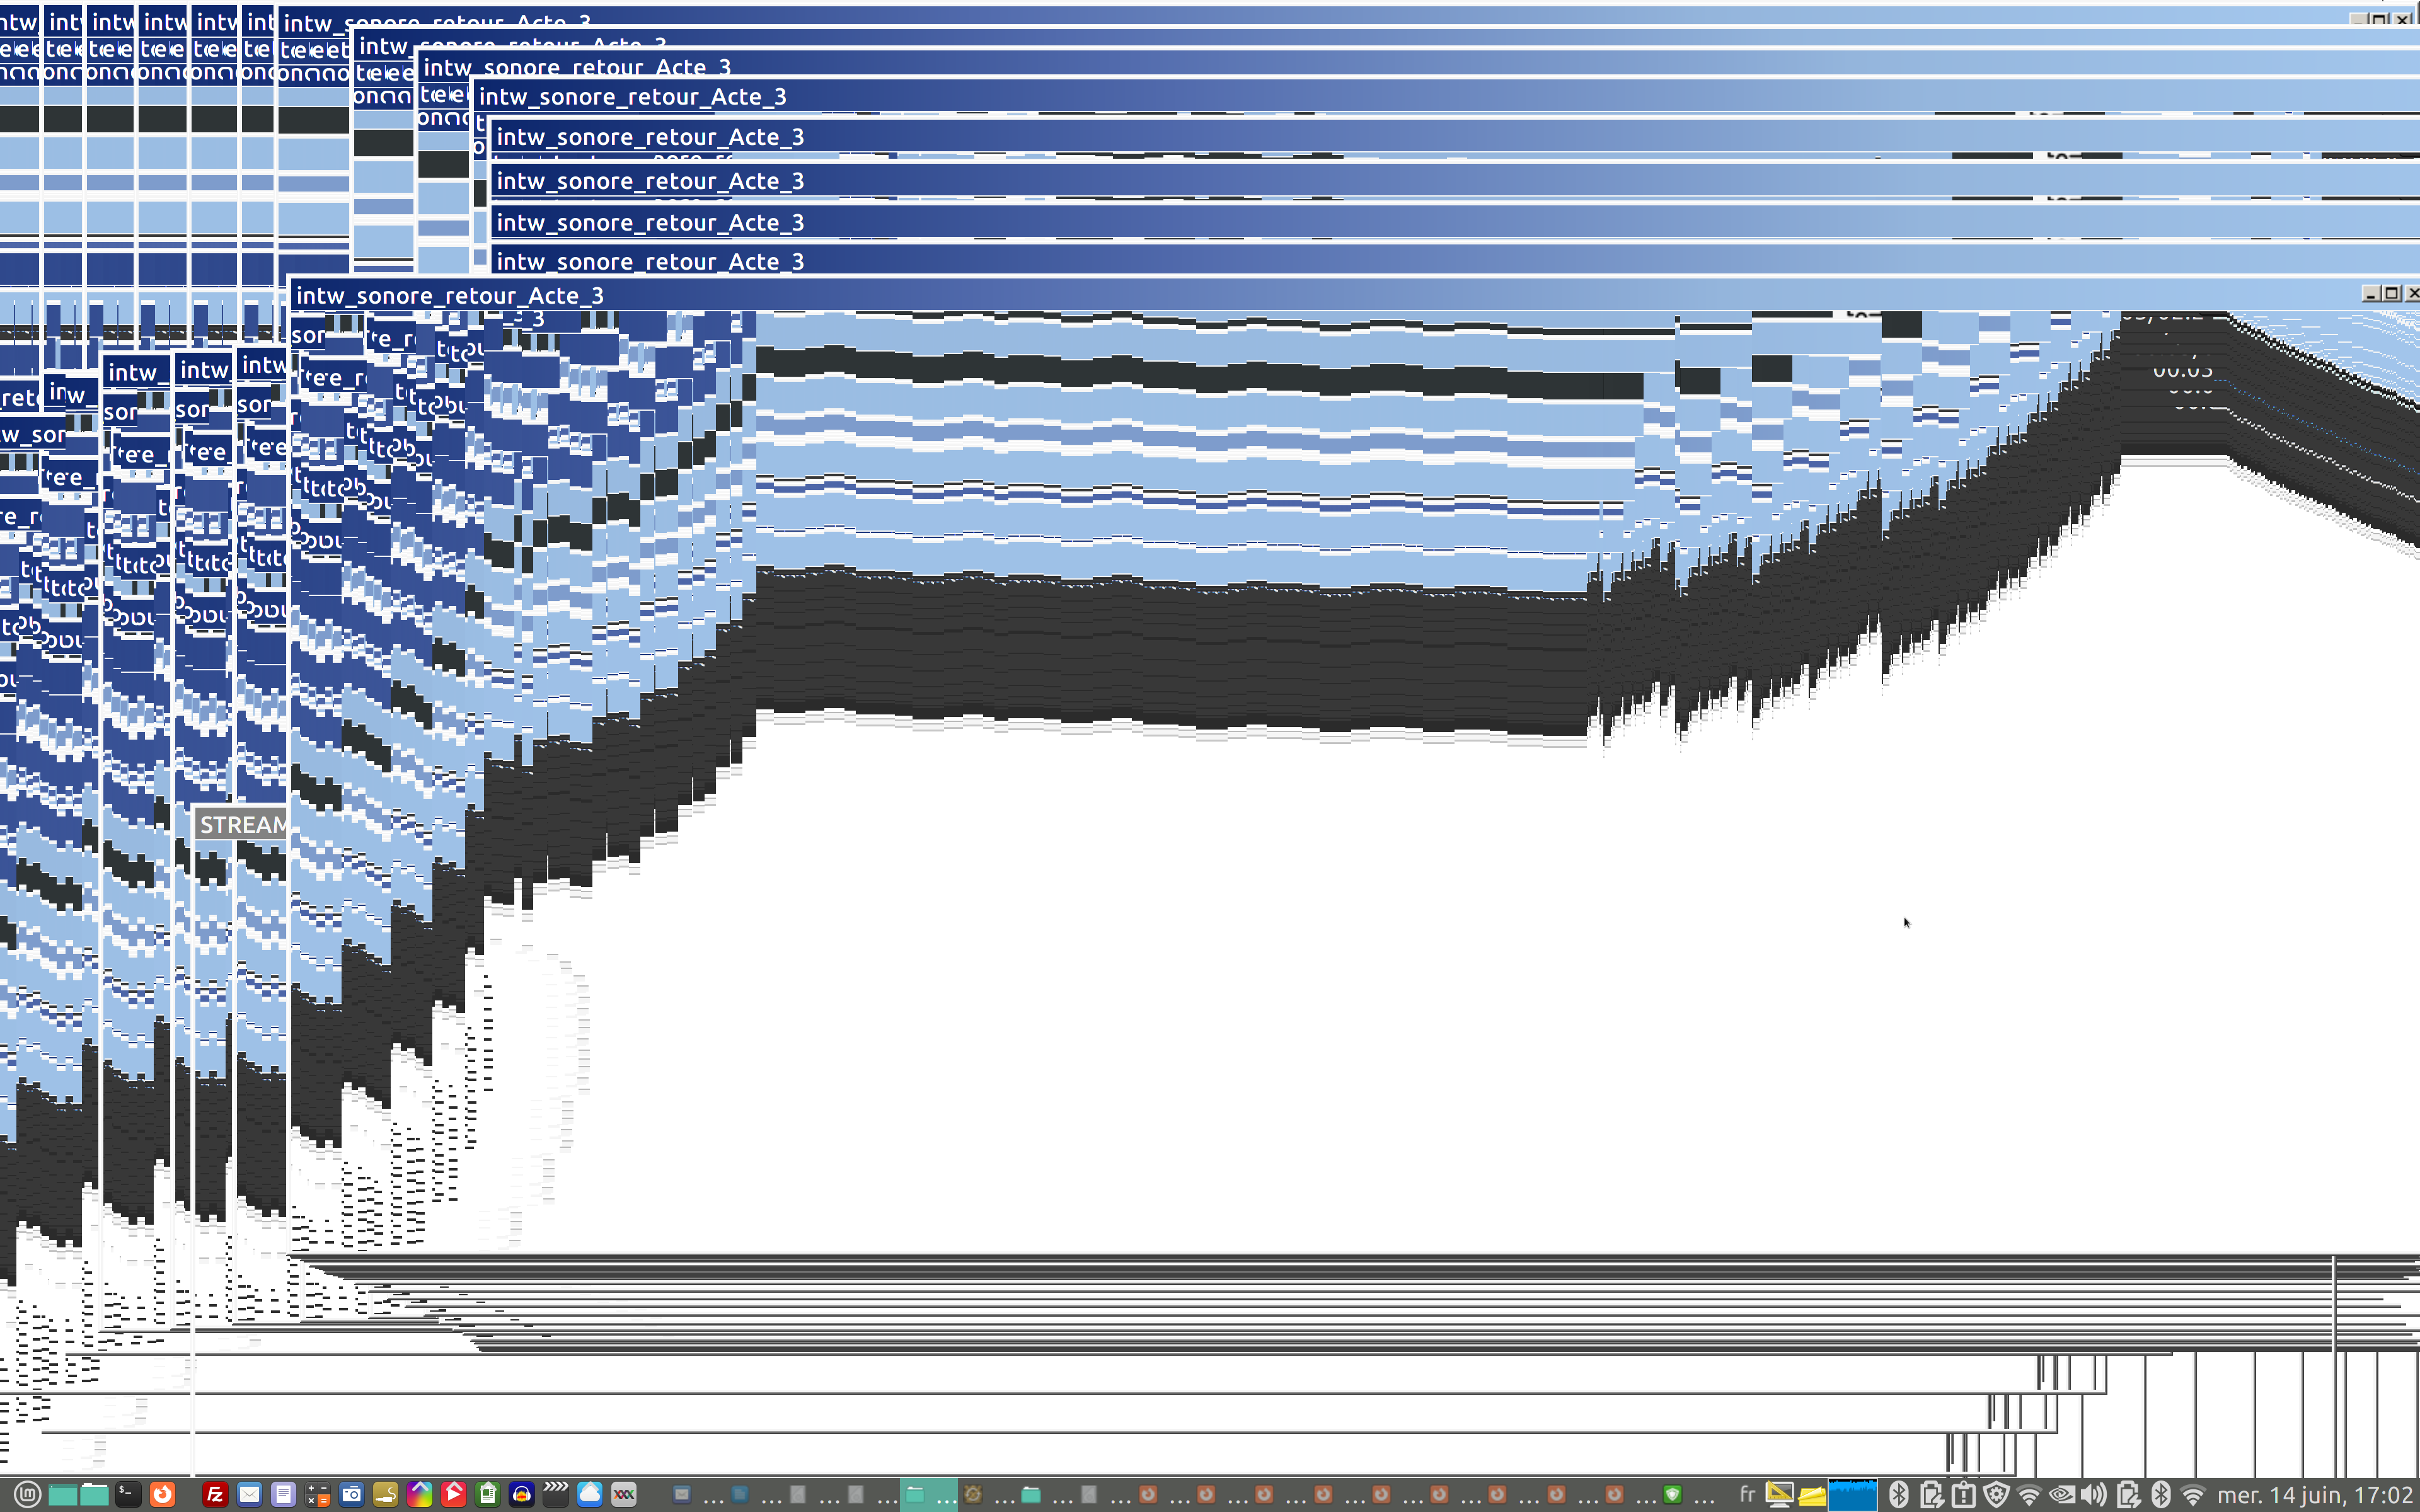Open the Linux Mint menu button
Image resolution: width=2420 pixels, height=1512 pixels.
tap(27, 1495)
